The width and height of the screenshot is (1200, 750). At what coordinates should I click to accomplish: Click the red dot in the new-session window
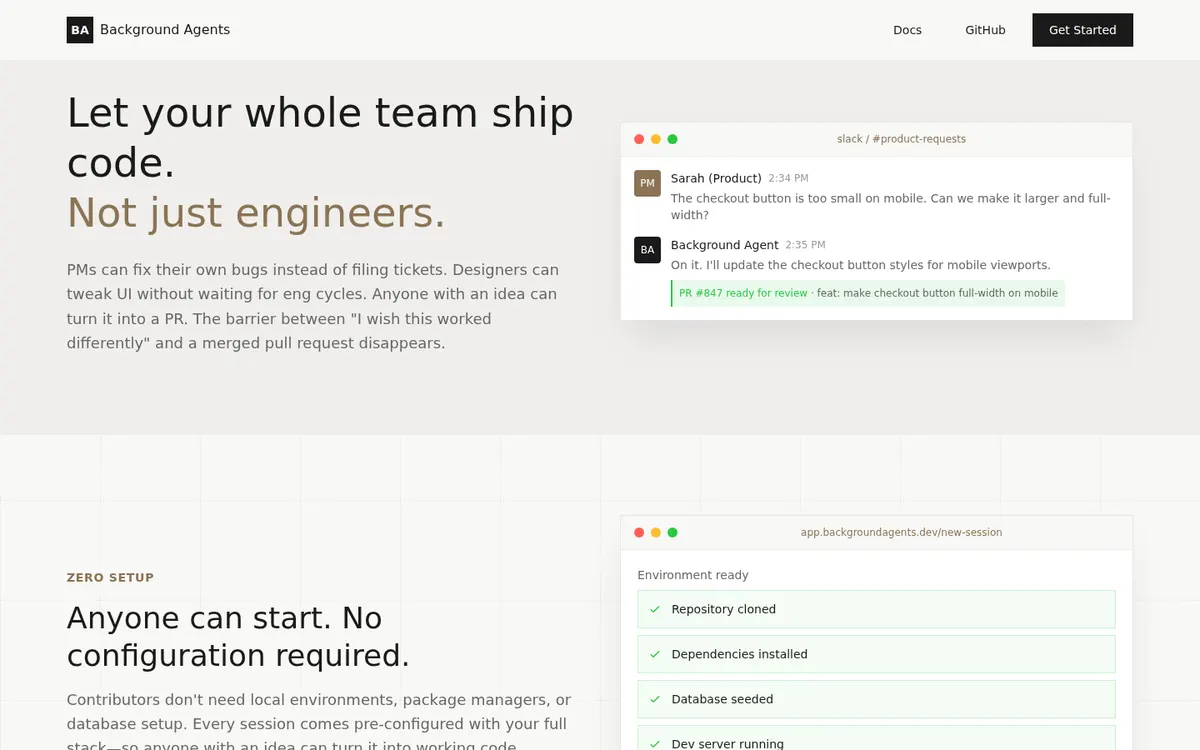click(639, 533)
